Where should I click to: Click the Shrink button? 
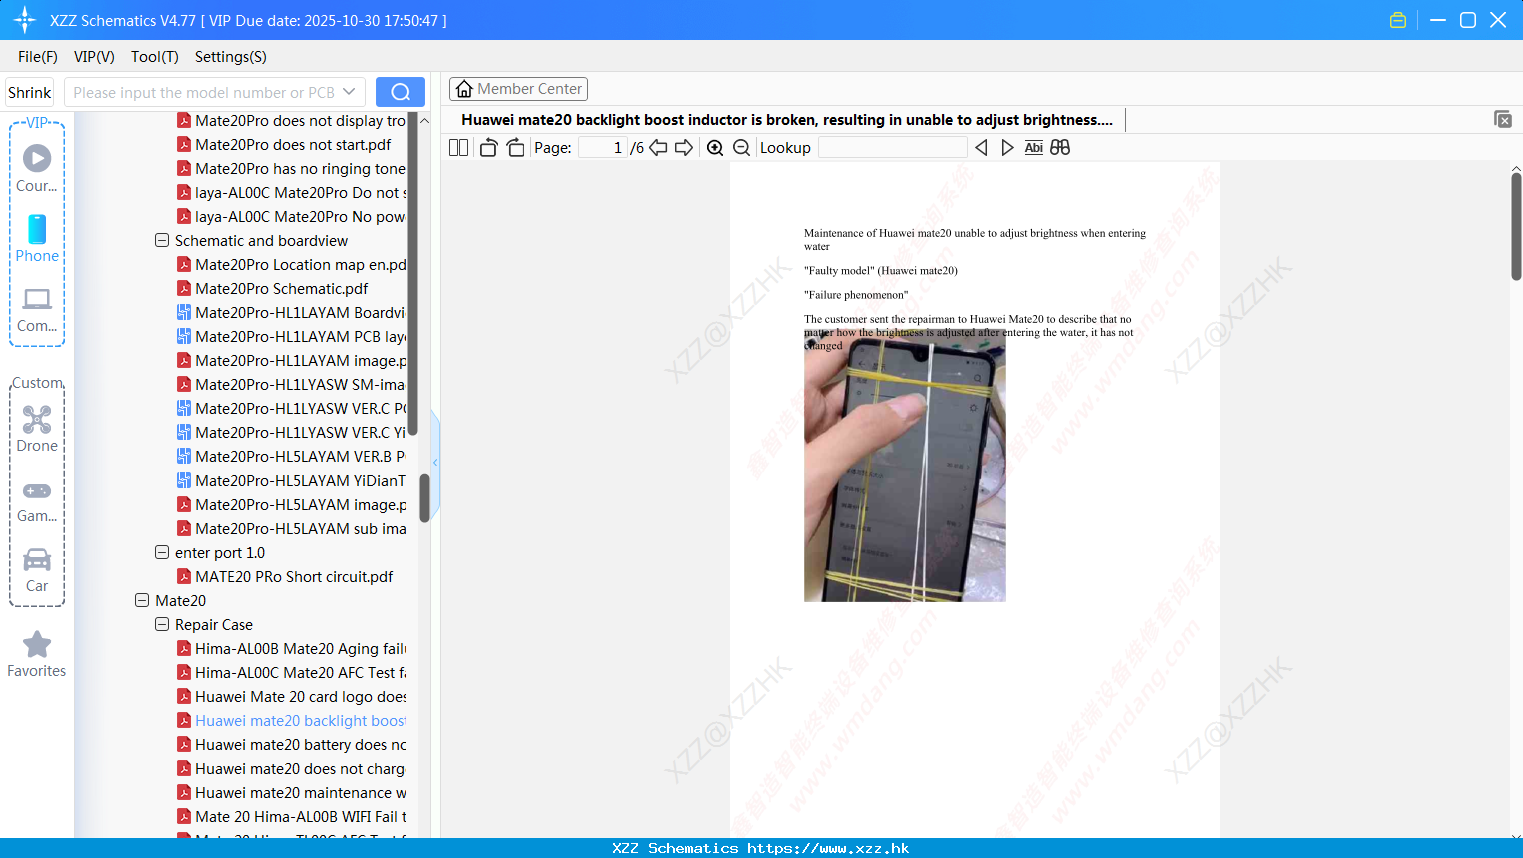pyautogui.click(x=30, y=92)
